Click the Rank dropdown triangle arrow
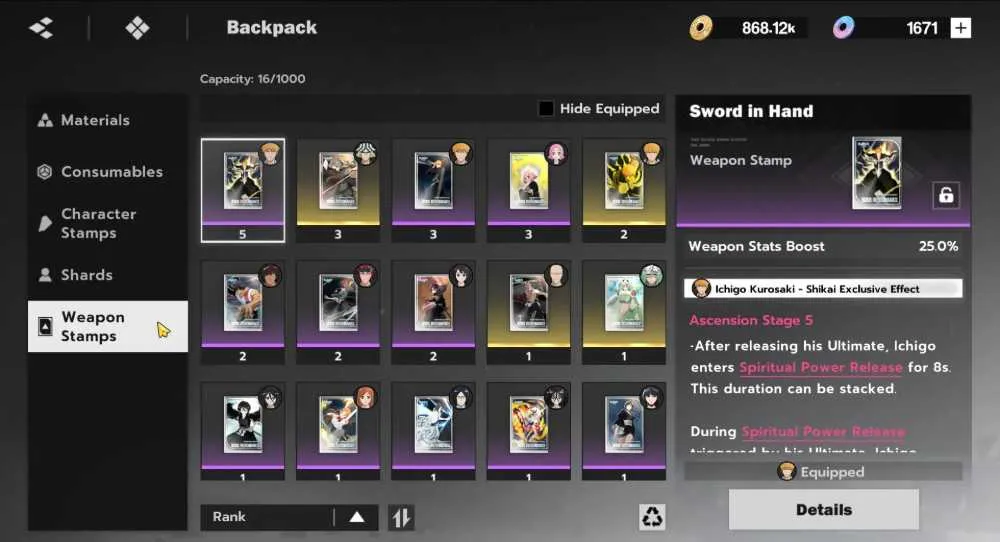The height and width of the screenshot is (542, 1000). click(x=357, y=517)
